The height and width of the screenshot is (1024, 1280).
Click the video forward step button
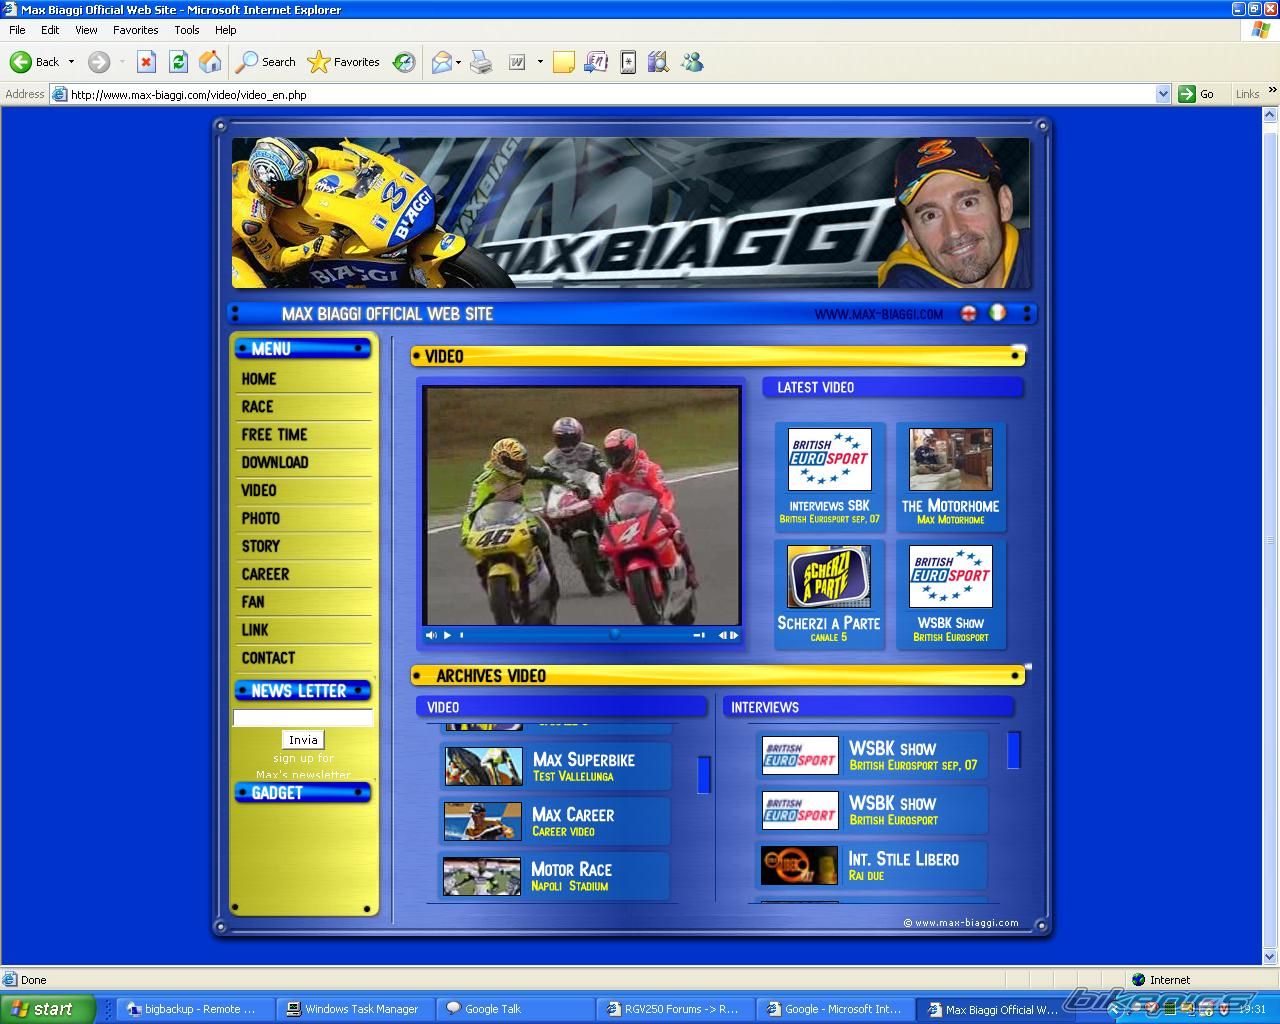click(734, 635)
